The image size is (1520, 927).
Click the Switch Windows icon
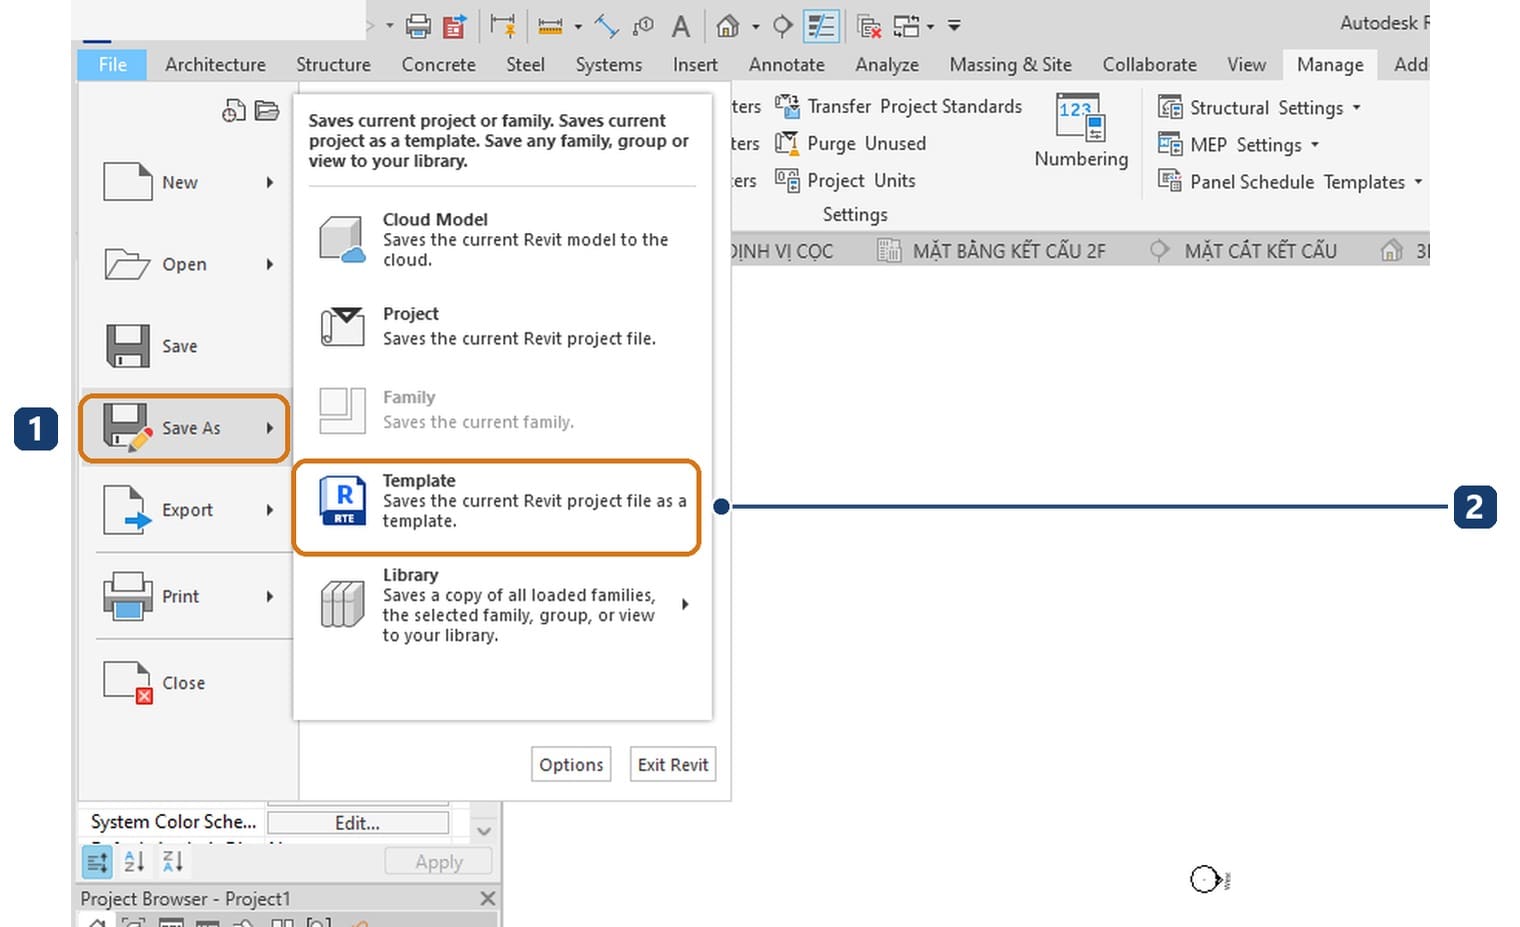point(906,26)
